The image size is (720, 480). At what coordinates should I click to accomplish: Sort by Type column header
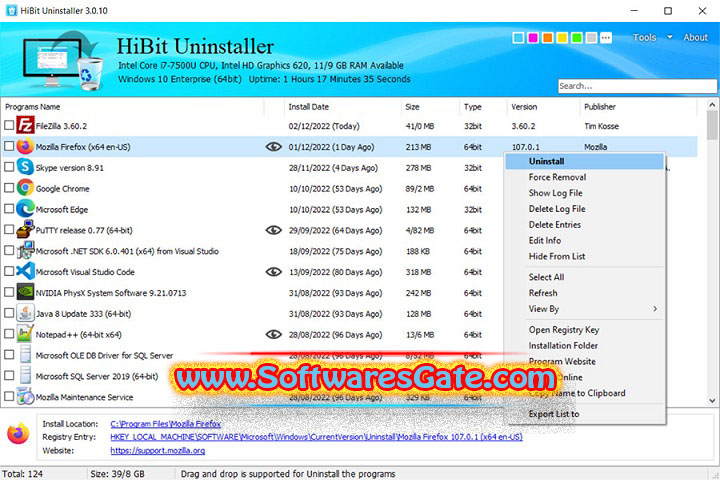point(472,107)
